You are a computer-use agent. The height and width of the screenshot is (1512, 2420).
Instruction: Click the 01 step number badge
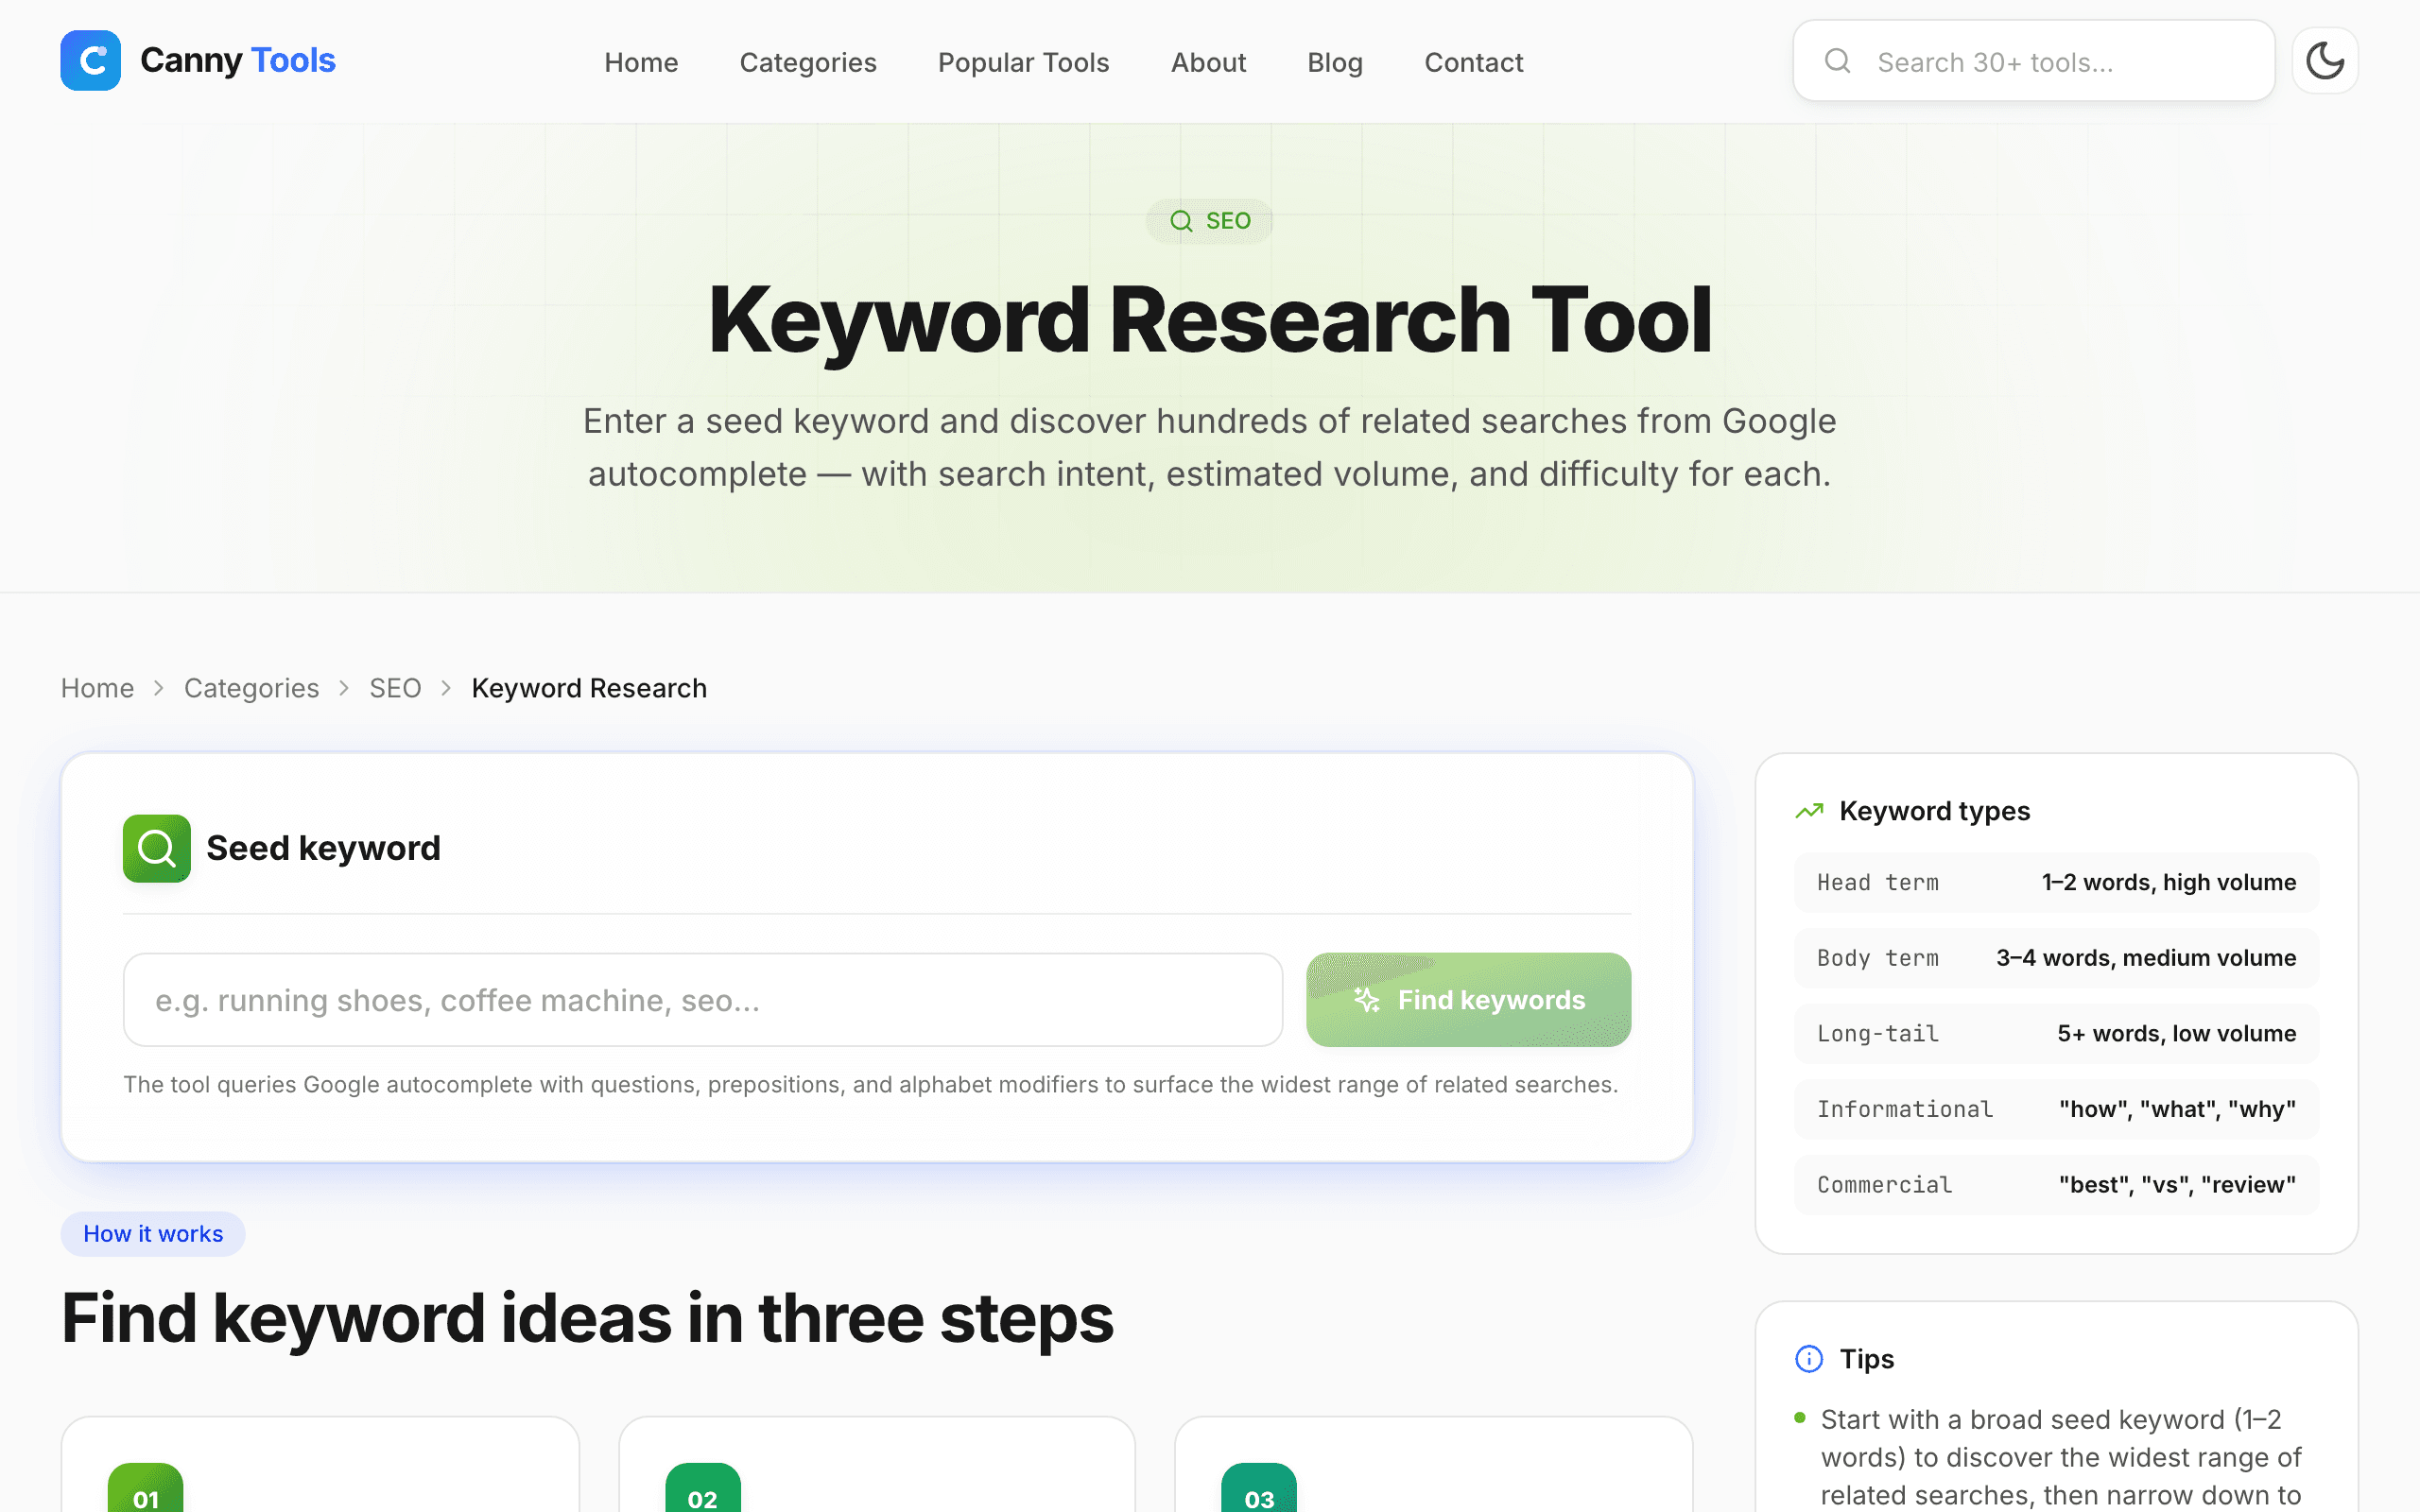(x=146, y=1490)
